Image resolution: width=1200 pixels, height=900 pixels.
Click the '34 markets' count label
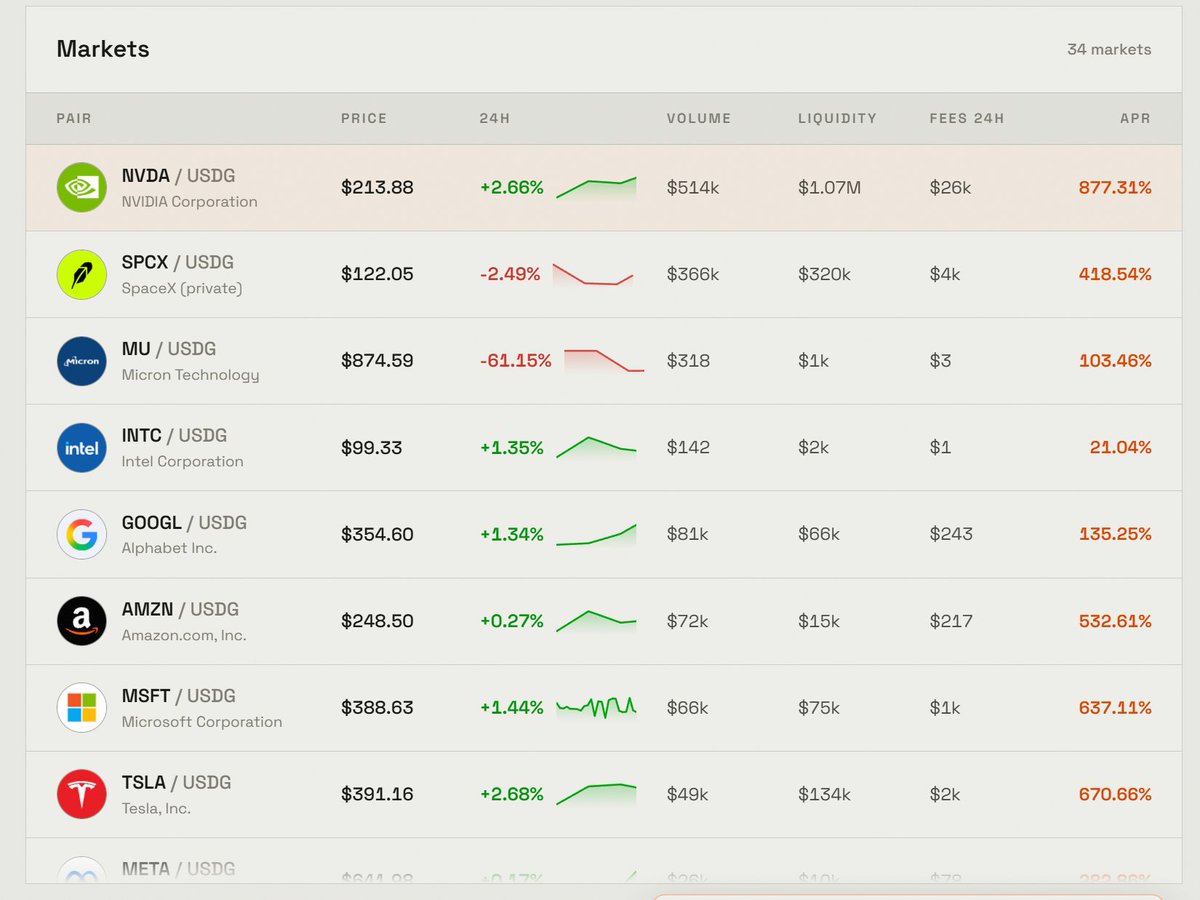pos(1109,49)
